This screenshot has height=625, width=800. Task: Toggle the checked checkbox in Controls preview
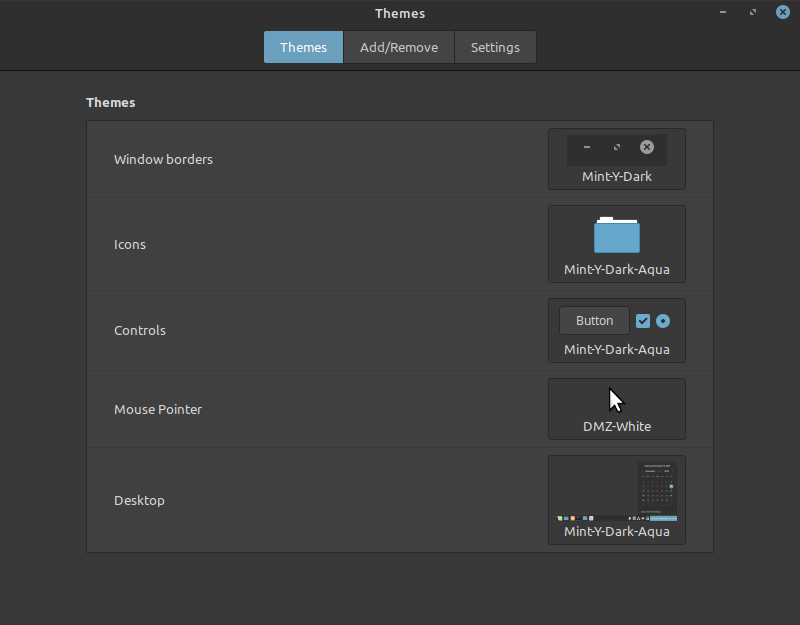643,321
